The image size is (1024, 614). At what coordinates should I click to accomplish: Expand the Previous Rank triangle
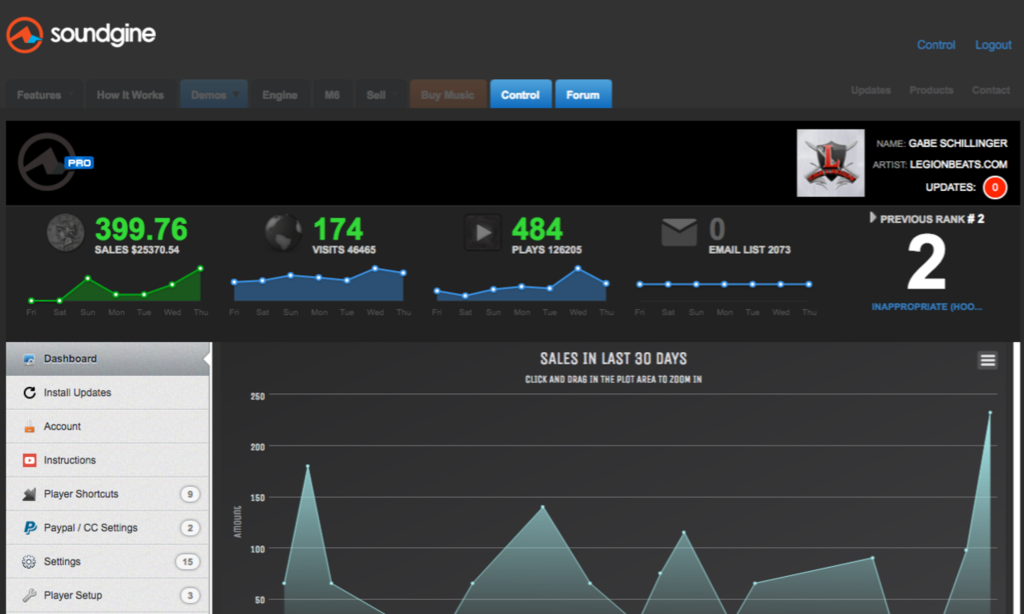(x=872, y=218)
